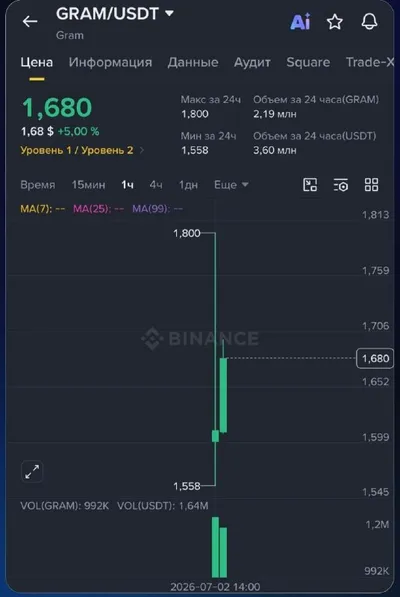Expand chart to fullscreen
This screenshot has width=400, height=597.
coord(32,472)
